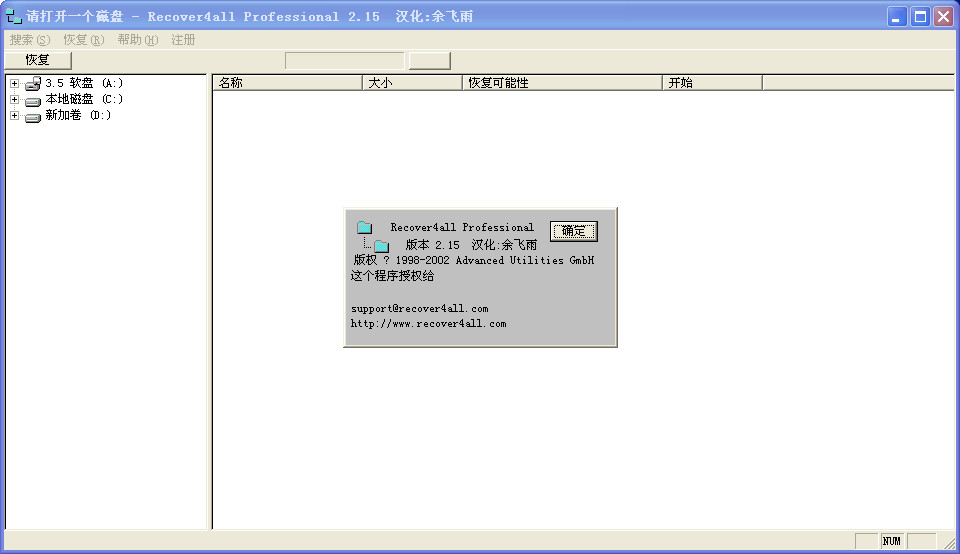Open the 搜索(S) menu
This screenshot has height=554, width=960.
click(30, 40)
